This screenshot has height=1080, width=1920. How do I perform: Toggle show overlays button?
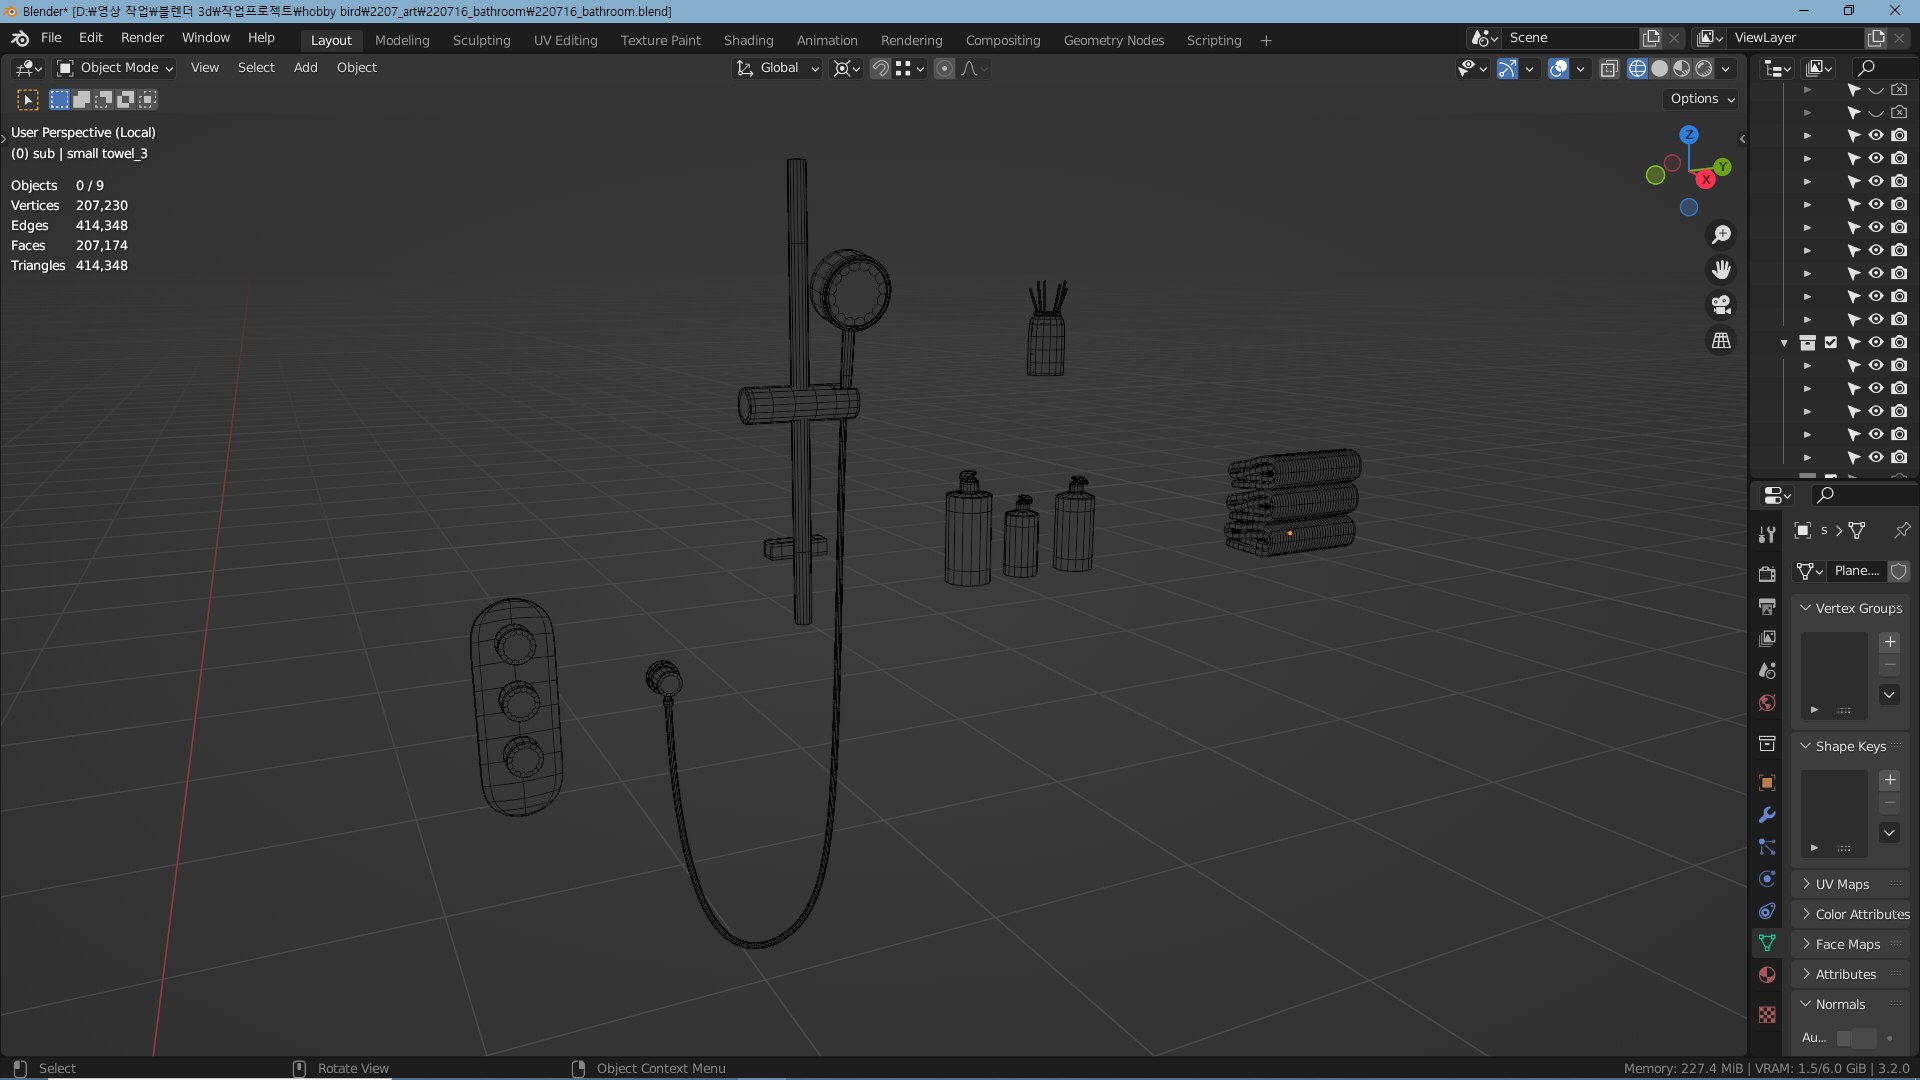point(1558,68)
